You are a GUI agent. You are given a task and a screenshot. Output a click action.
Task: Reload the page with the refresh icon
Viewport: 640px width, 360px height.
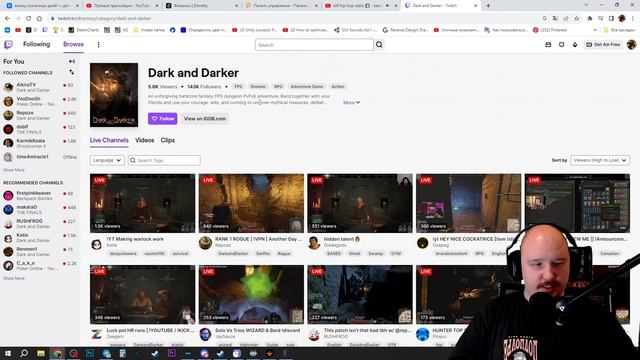pos(29,18)
